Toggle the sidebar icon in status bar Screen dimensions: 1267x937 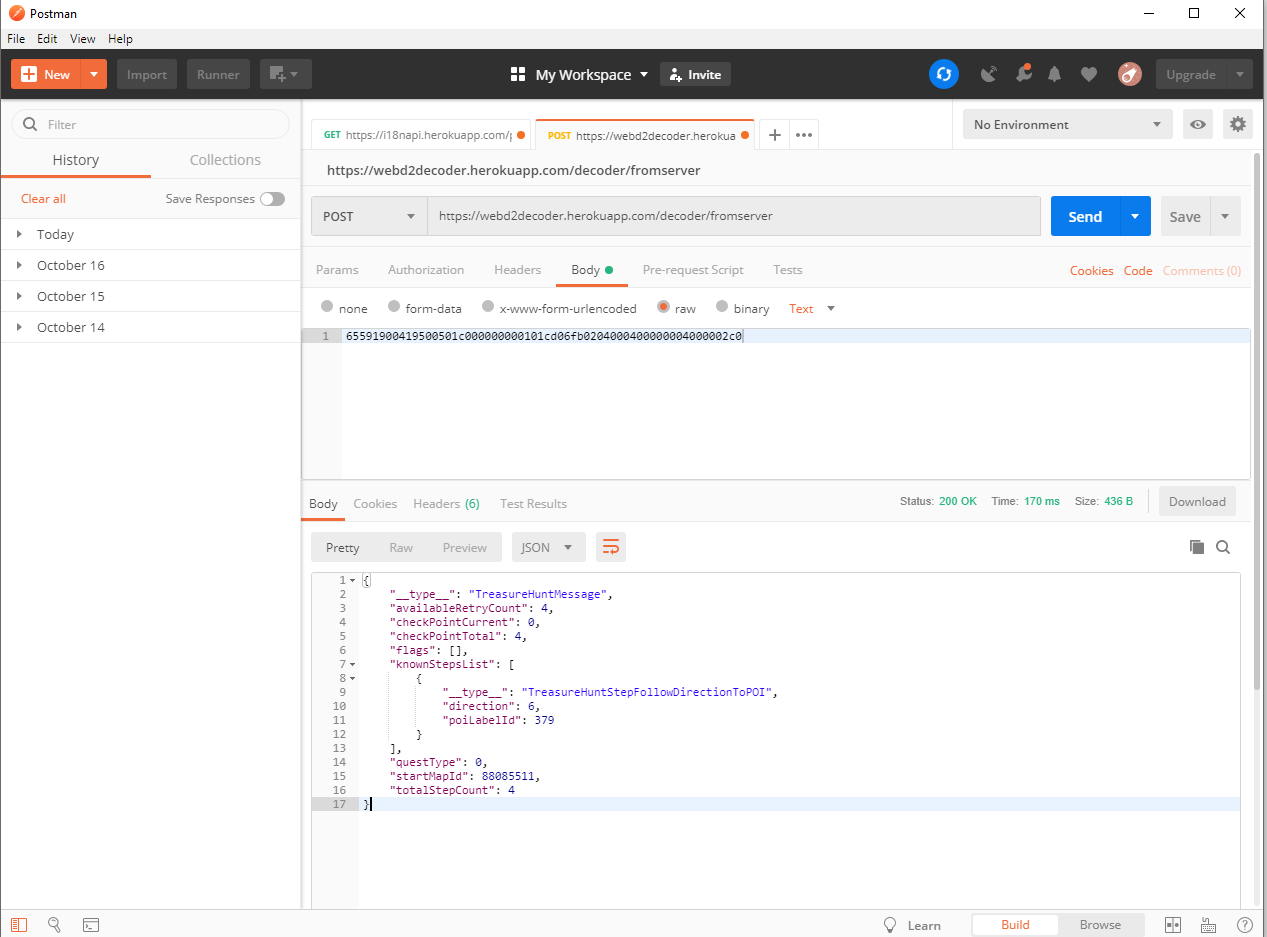[20, 925]
